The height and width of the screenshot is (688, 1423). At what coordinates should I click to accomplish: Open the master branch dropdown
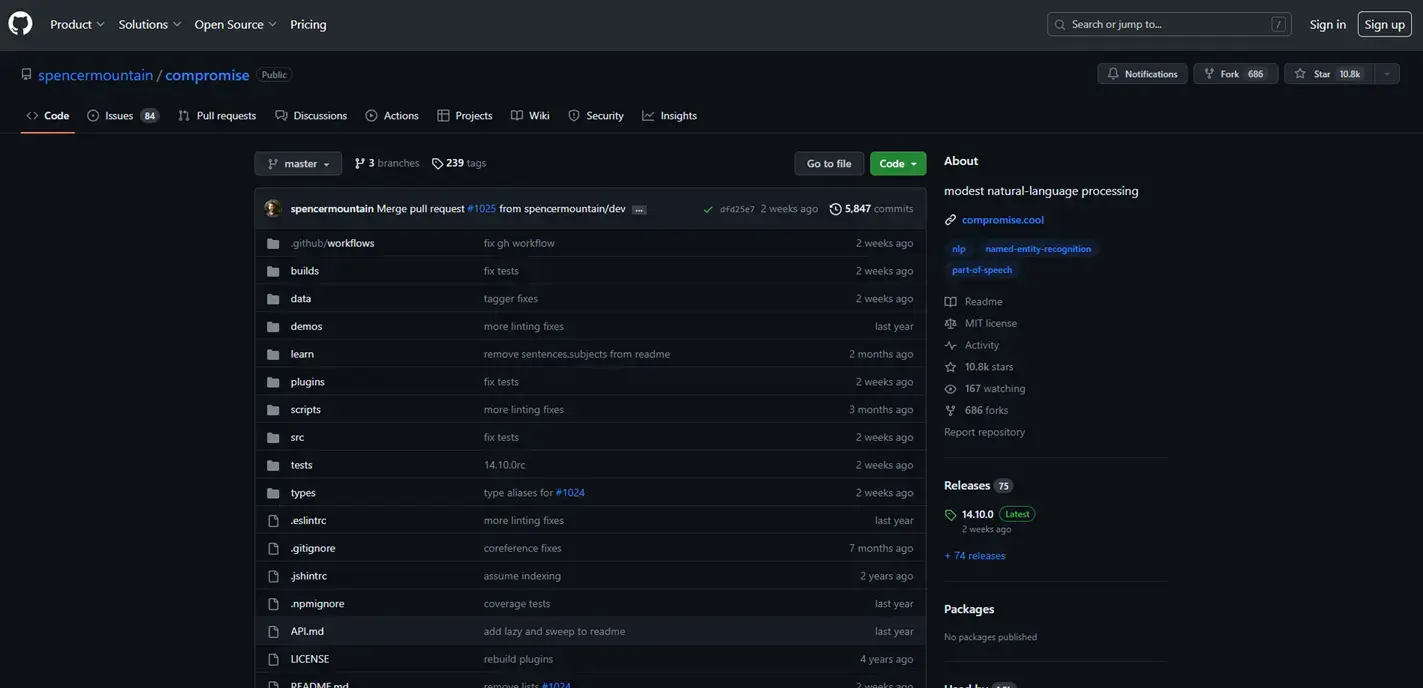point(298,164)
